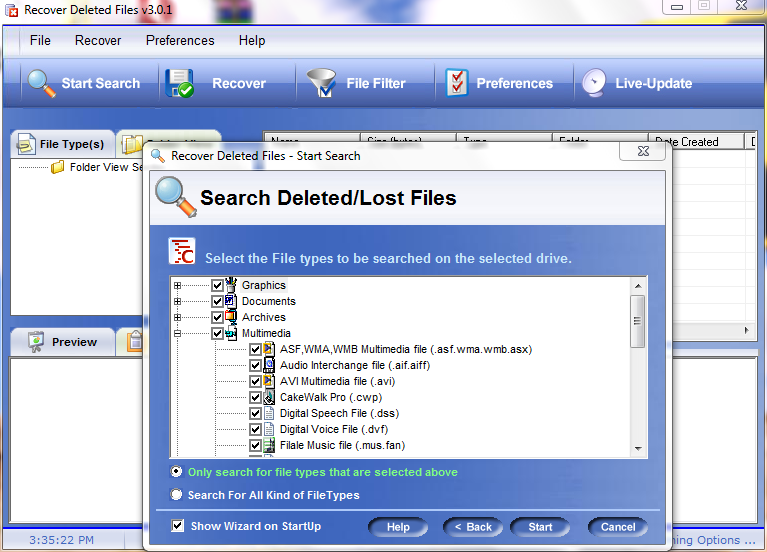The height and width of the screenshot is (552, 767).
Task: Click the Graphics category icon in tree
Action: click(231, 285)
